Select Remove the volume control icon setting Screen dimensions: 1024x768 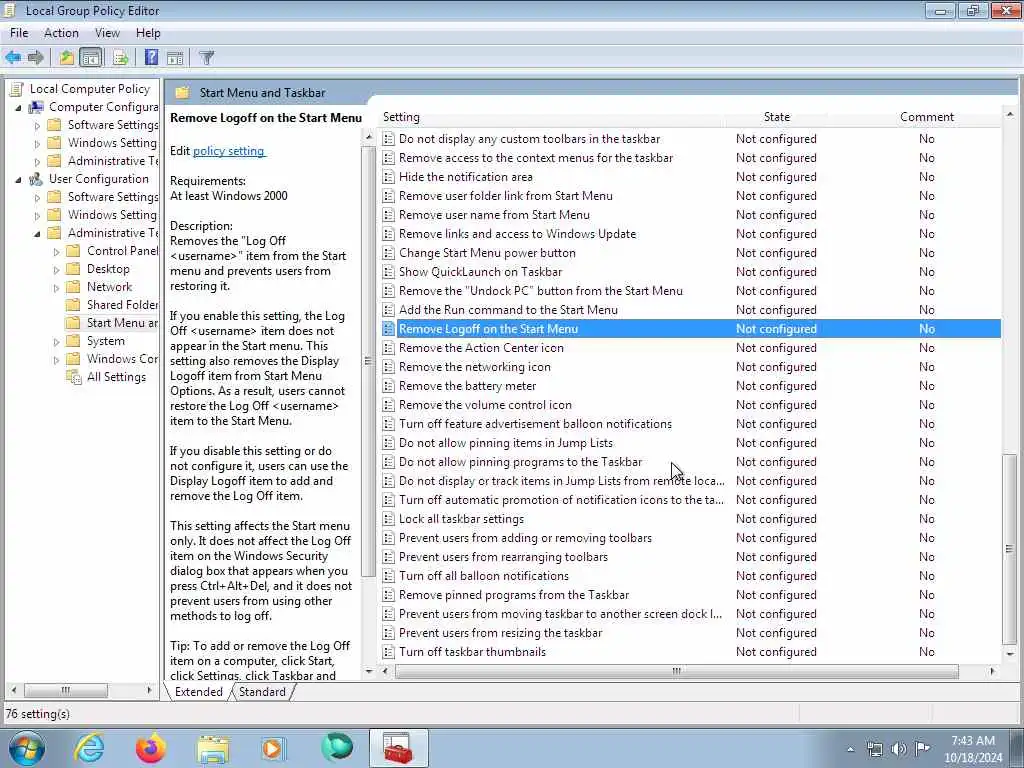[690, 405]
